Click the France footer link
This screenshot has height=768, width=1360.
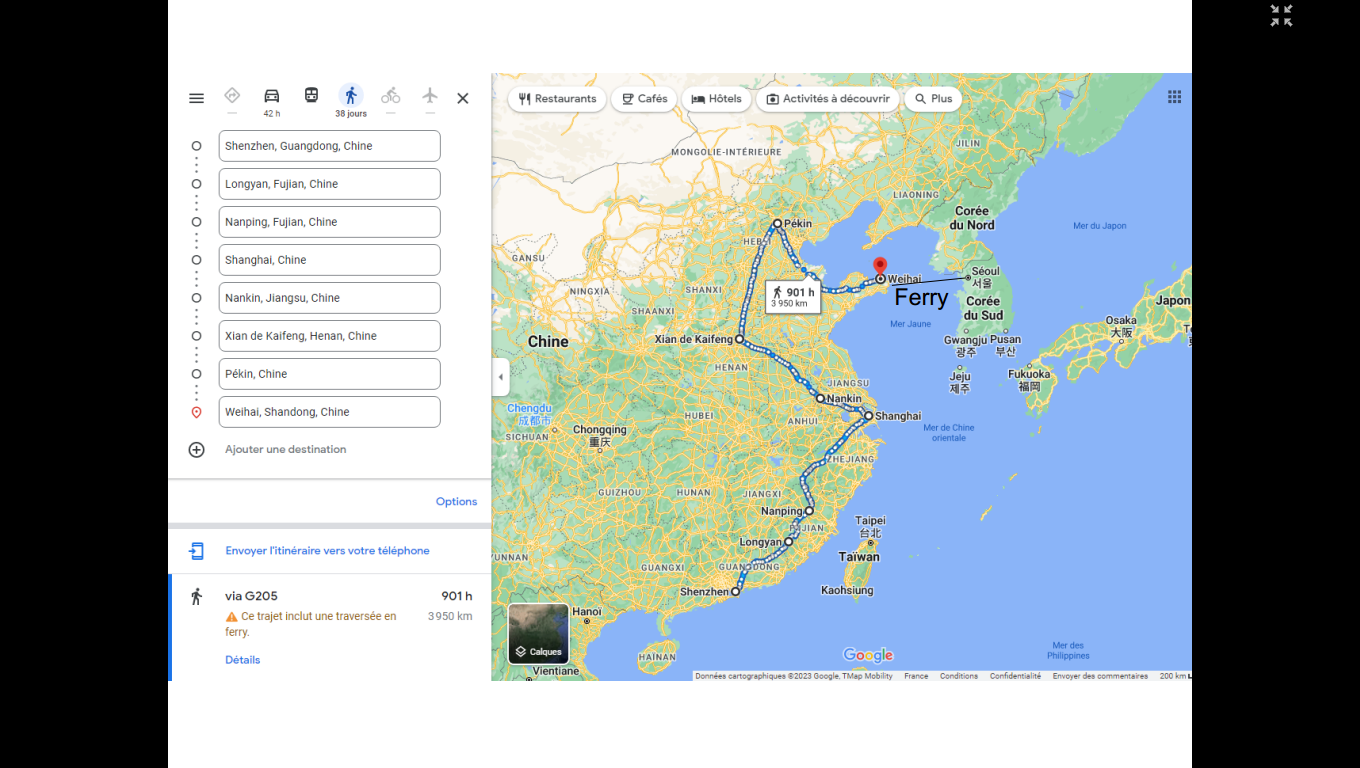click(916, 676)
